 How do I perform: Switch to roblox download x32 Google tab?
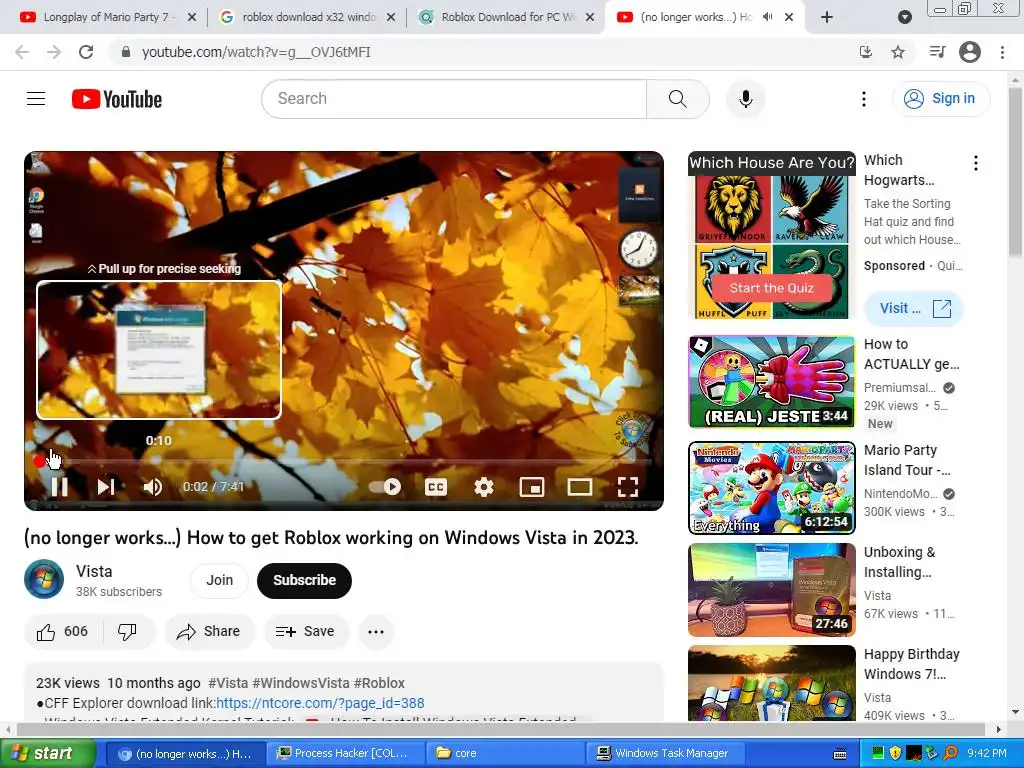coord(307,18)
